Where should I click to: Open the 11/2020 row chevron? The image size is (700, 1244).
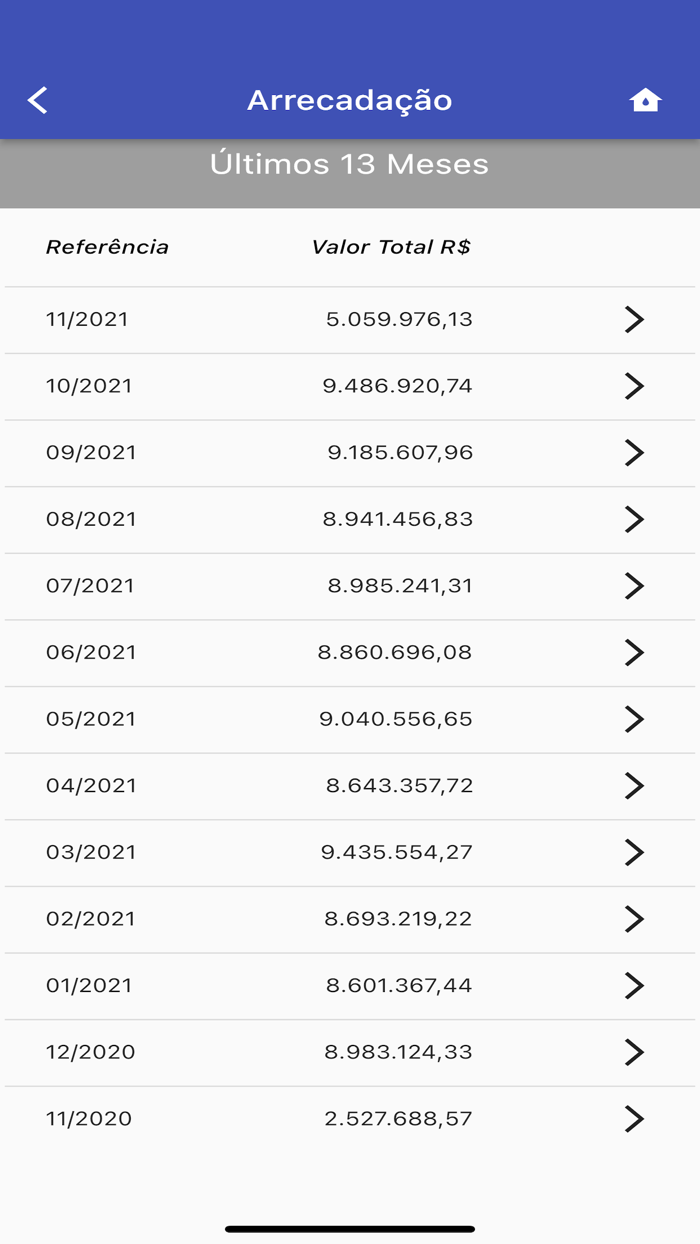point(634,1118)
